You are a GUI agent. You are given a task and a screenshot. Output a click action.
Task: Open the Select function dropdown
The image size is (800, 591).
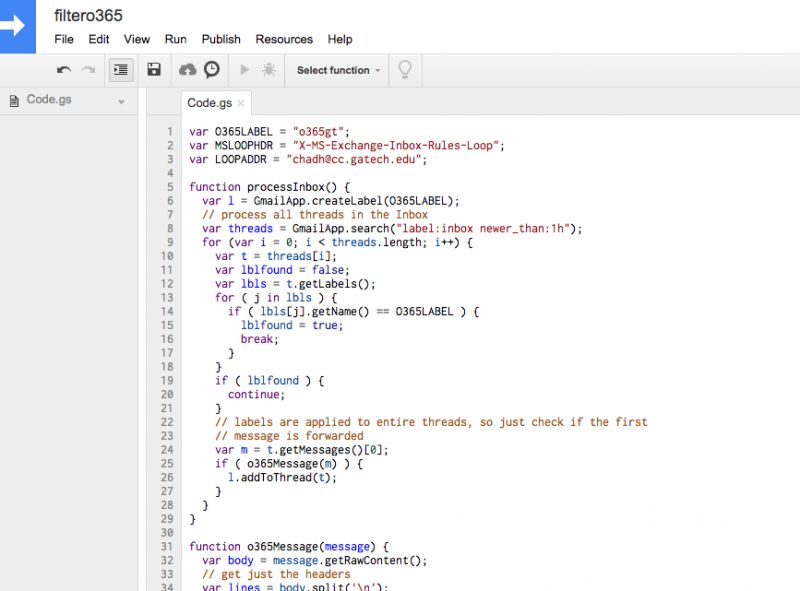click(339, 70)
